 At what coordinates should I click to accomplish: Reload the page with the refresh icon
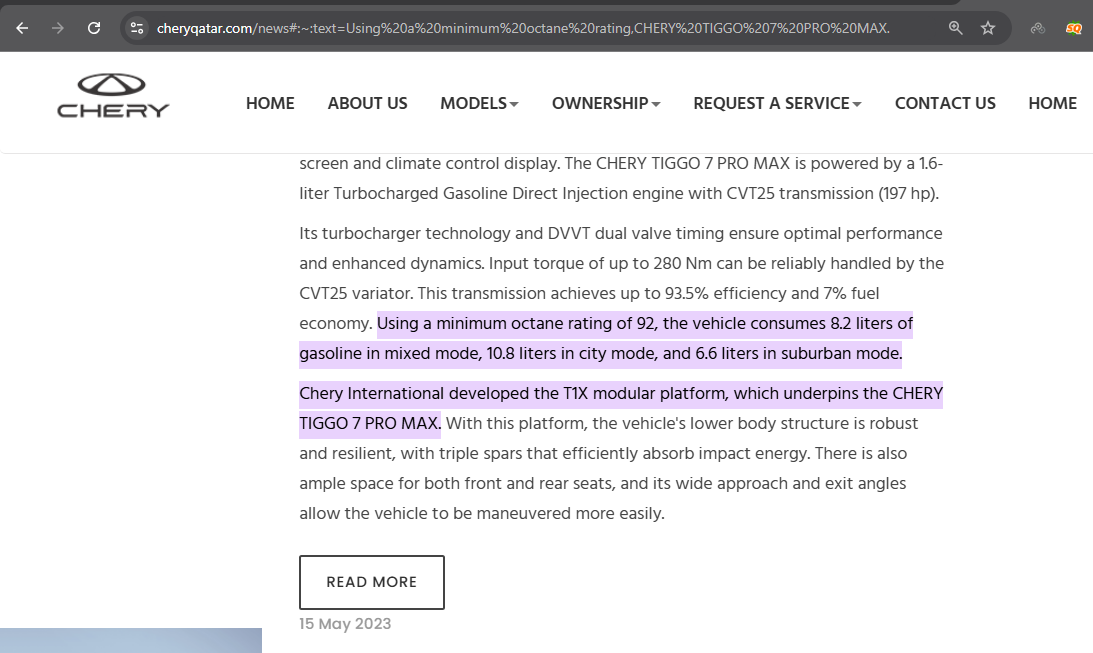pyautogui.click(x=94, y=28)
